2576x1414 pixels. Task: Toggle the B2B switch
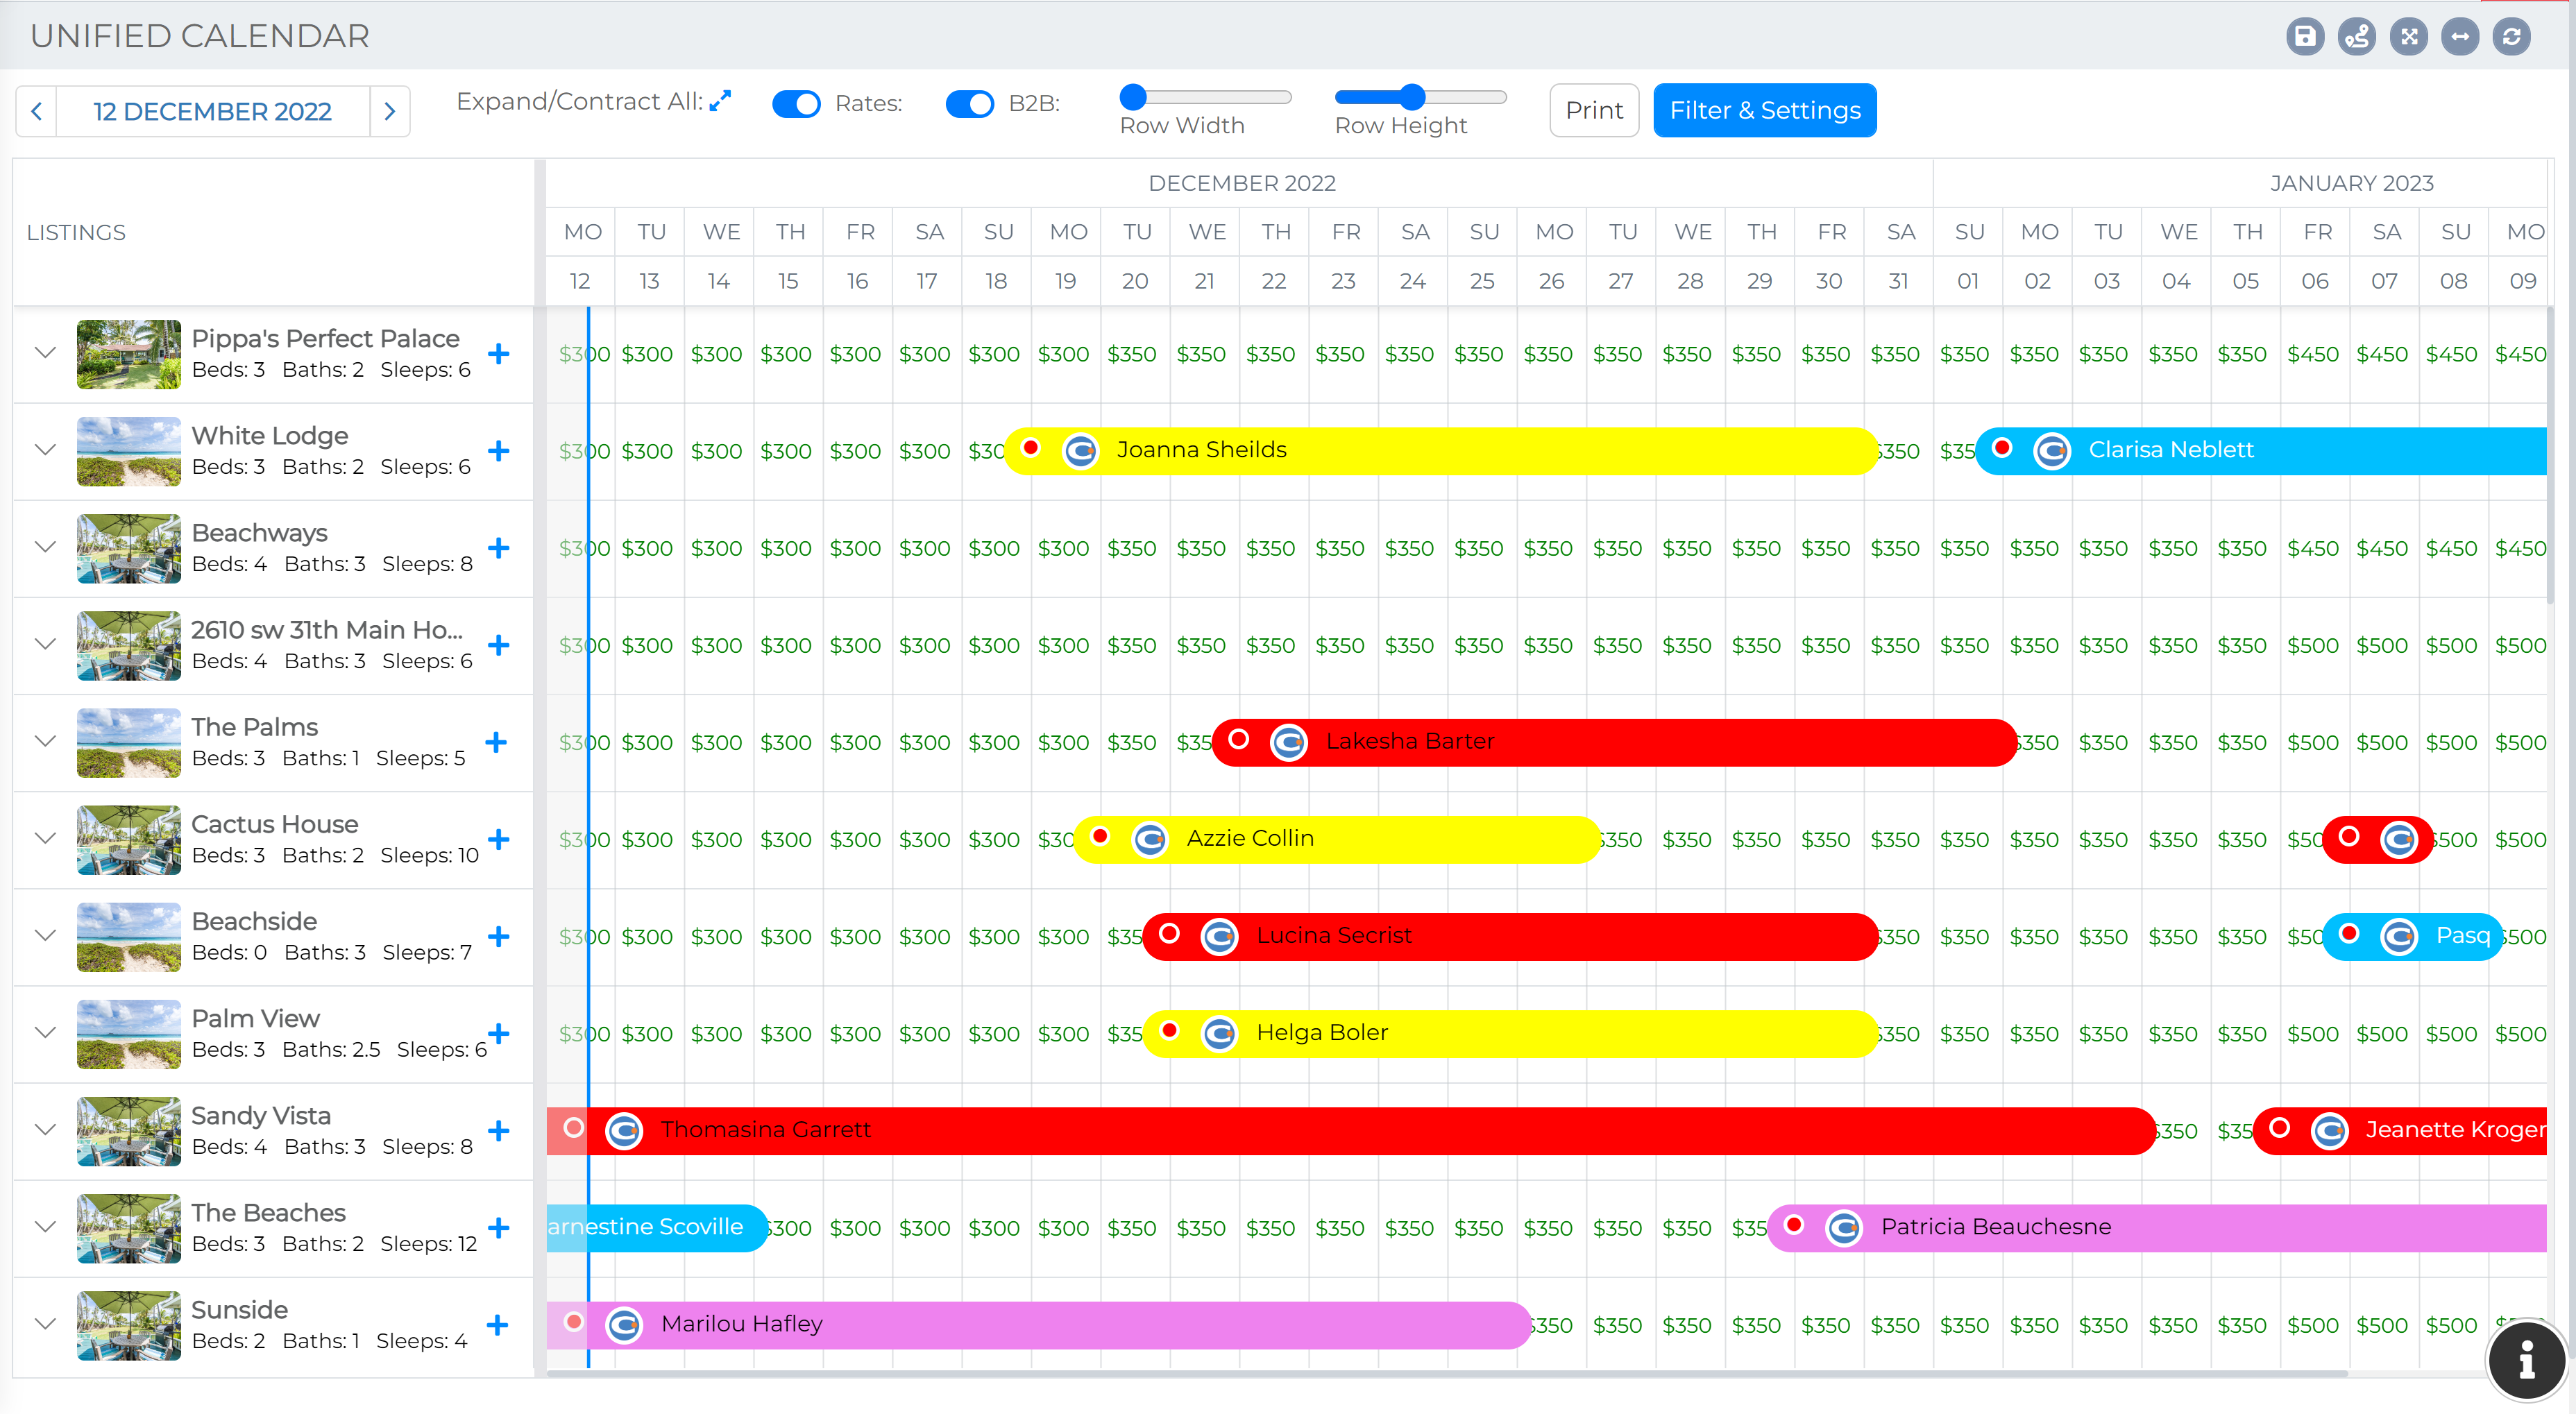(969, 104)
